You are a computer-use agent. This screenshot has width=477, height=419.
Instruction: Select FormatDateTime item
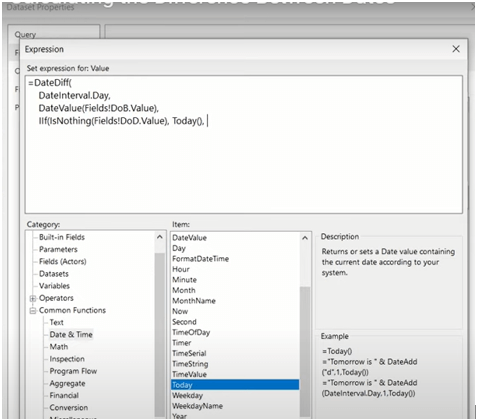pyautogui.click(x=200, y=259)
